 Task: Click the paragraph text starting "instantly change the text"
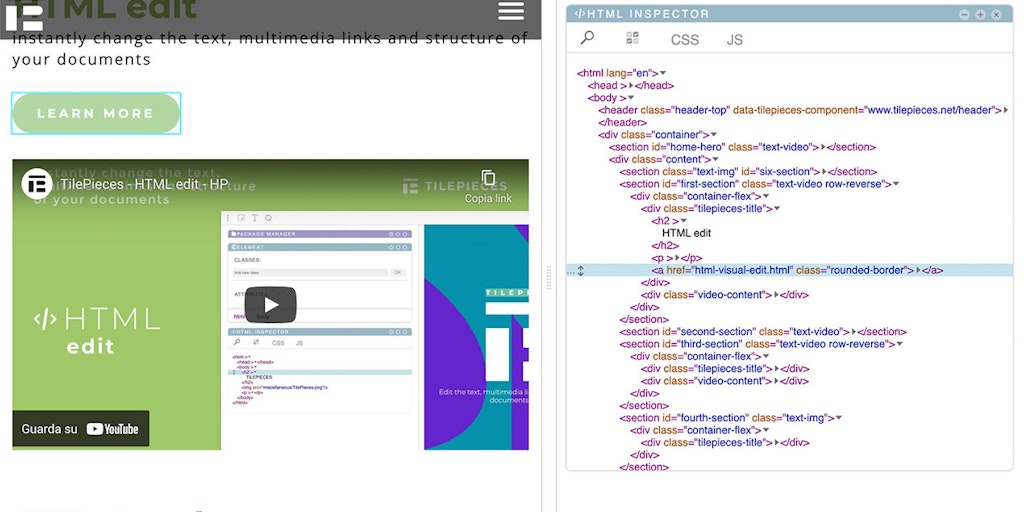click(x=270, y=49)
